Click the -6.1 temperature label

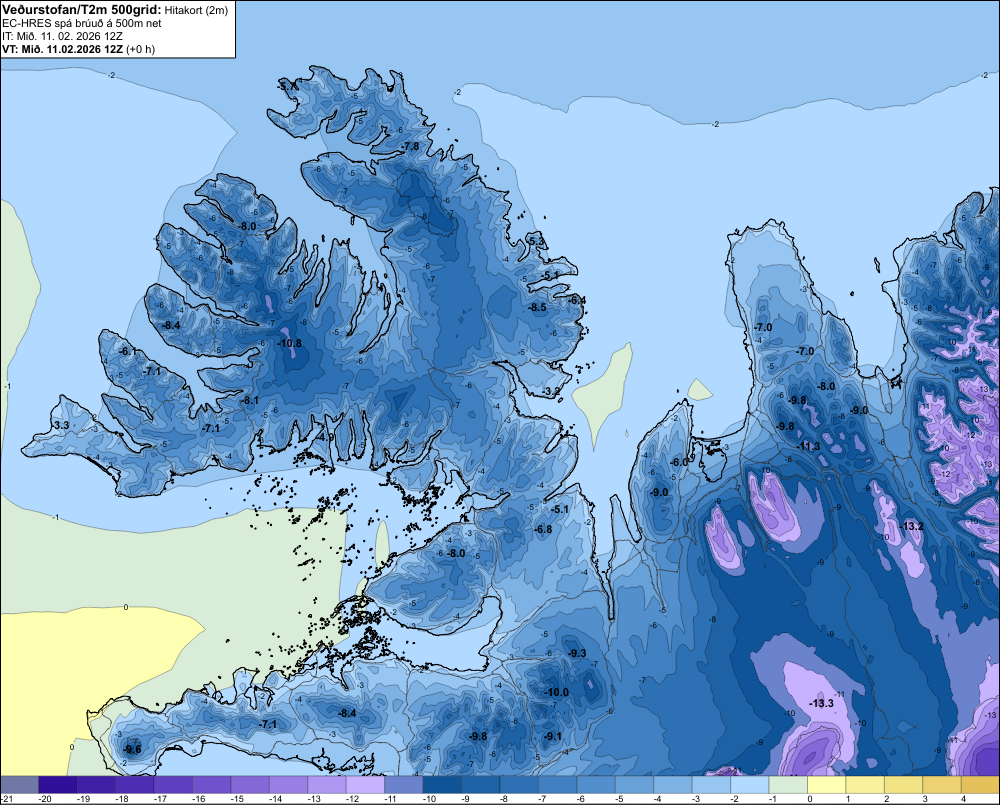pos(128,351)
